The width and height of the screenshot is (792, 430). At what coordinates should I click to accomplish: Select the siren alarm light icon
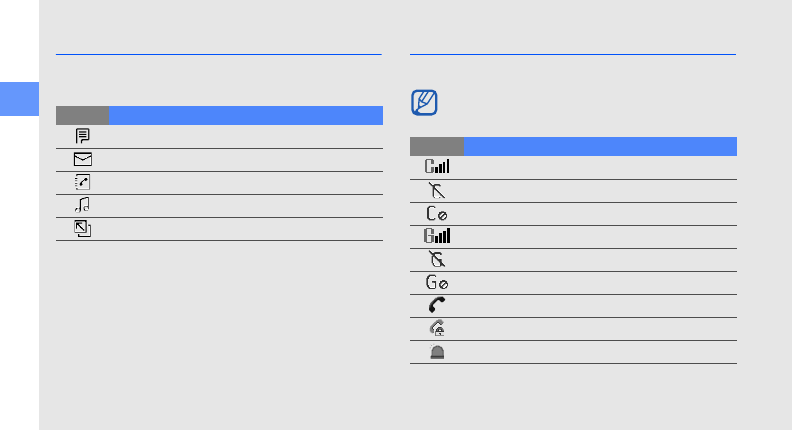coord(437,351)
